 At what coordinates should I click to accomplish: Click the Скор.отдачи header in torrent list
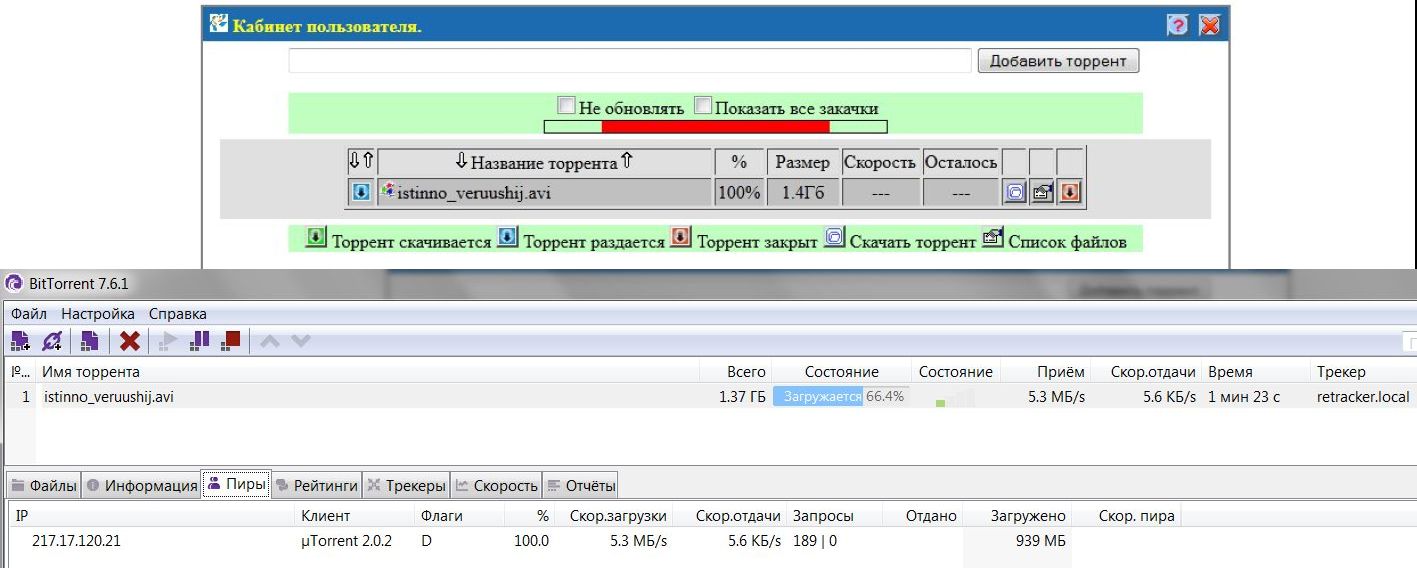click(1147, 372)
